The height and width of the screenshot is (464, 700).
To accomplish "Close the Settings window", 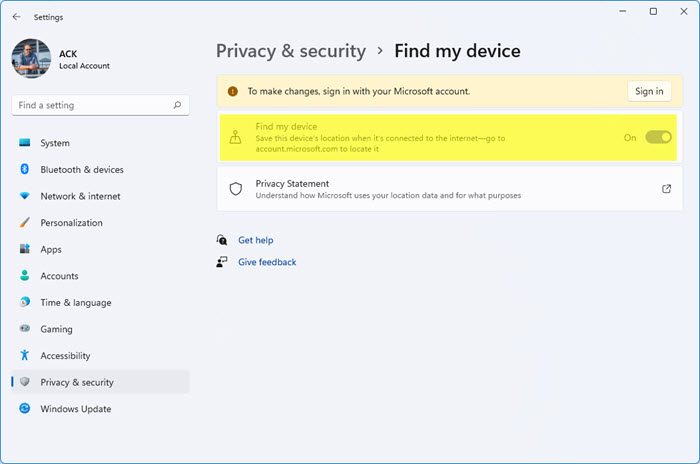I will point(684,11).
